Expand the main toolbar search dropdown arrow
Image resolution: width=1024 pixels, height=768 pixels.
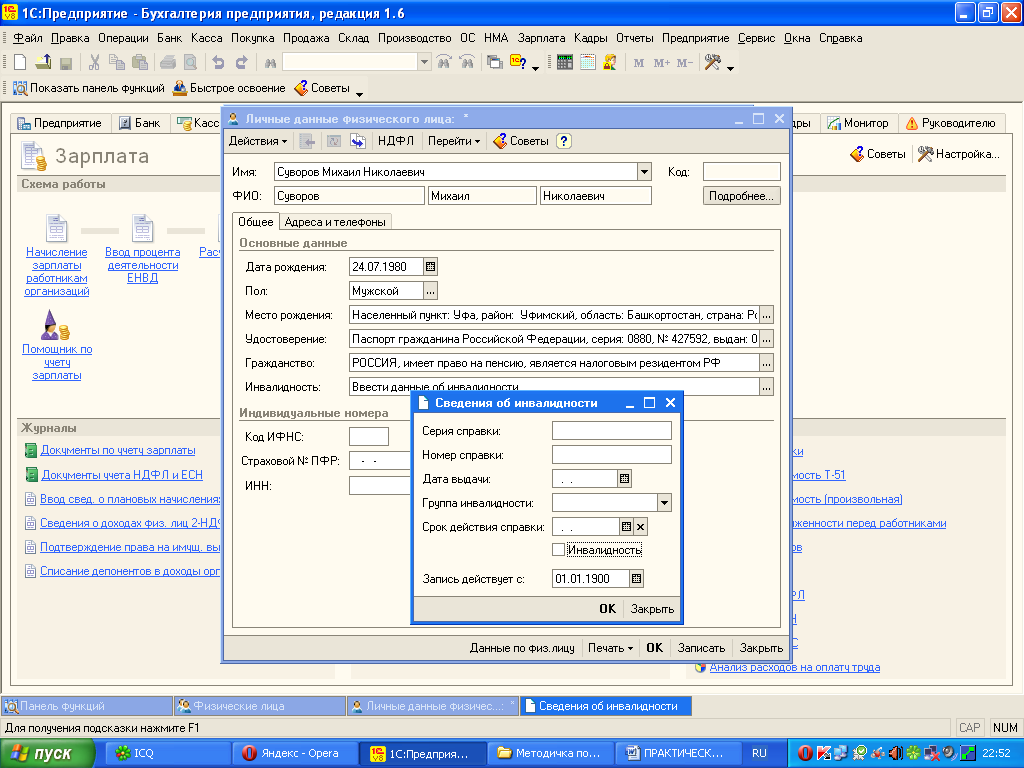coord(424,63)
